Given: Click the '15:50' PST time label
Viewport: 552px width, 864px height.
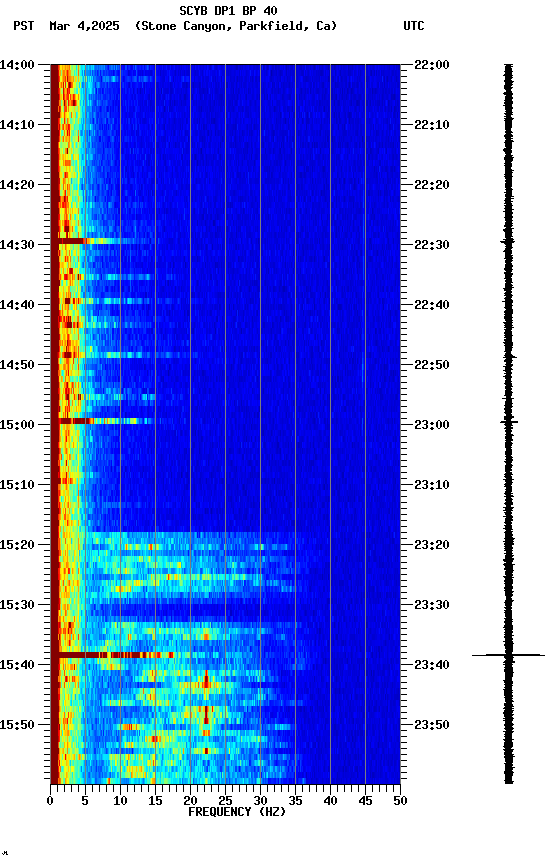Looking at the screenshot, I should point(17,725).
